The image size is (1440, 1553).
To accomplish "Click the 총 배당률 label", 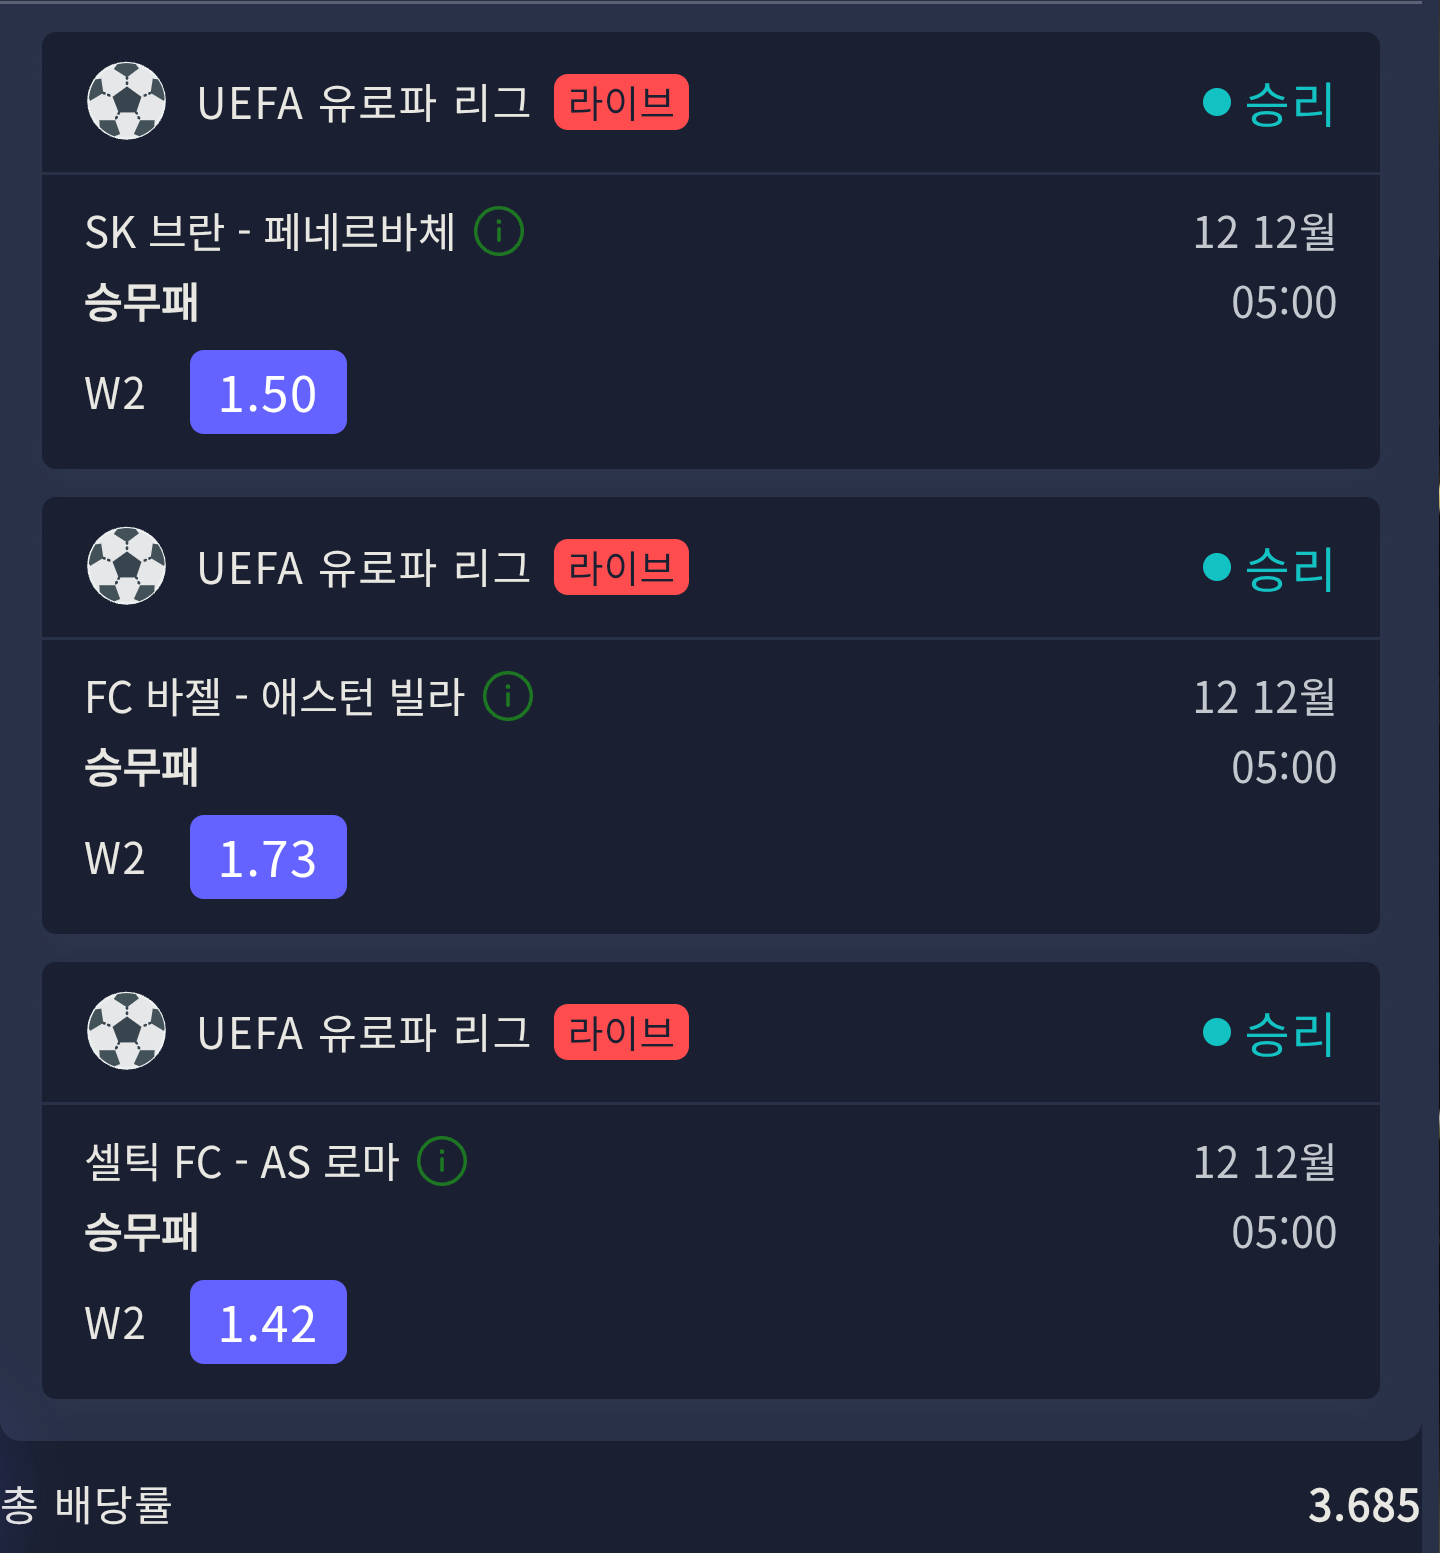I will click(x=87, y=1505).
